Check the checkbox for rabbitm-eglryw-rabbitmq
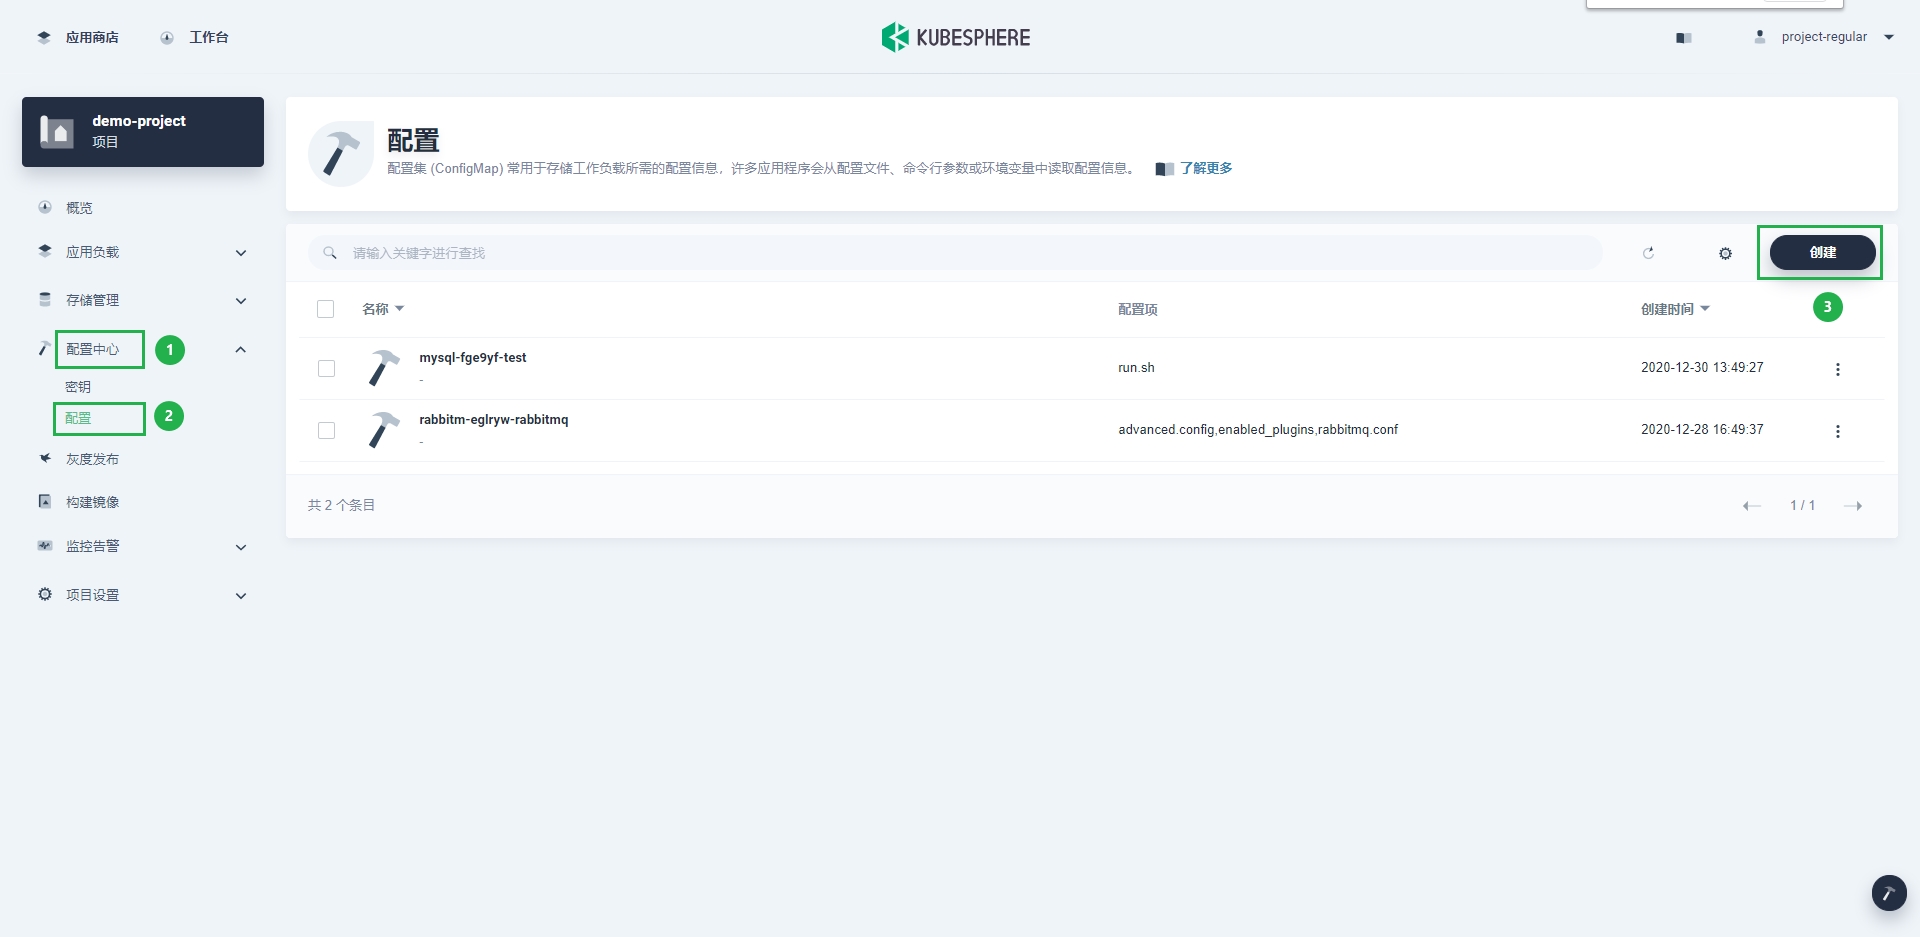The image size is (1920, 937). coord(326,431)
